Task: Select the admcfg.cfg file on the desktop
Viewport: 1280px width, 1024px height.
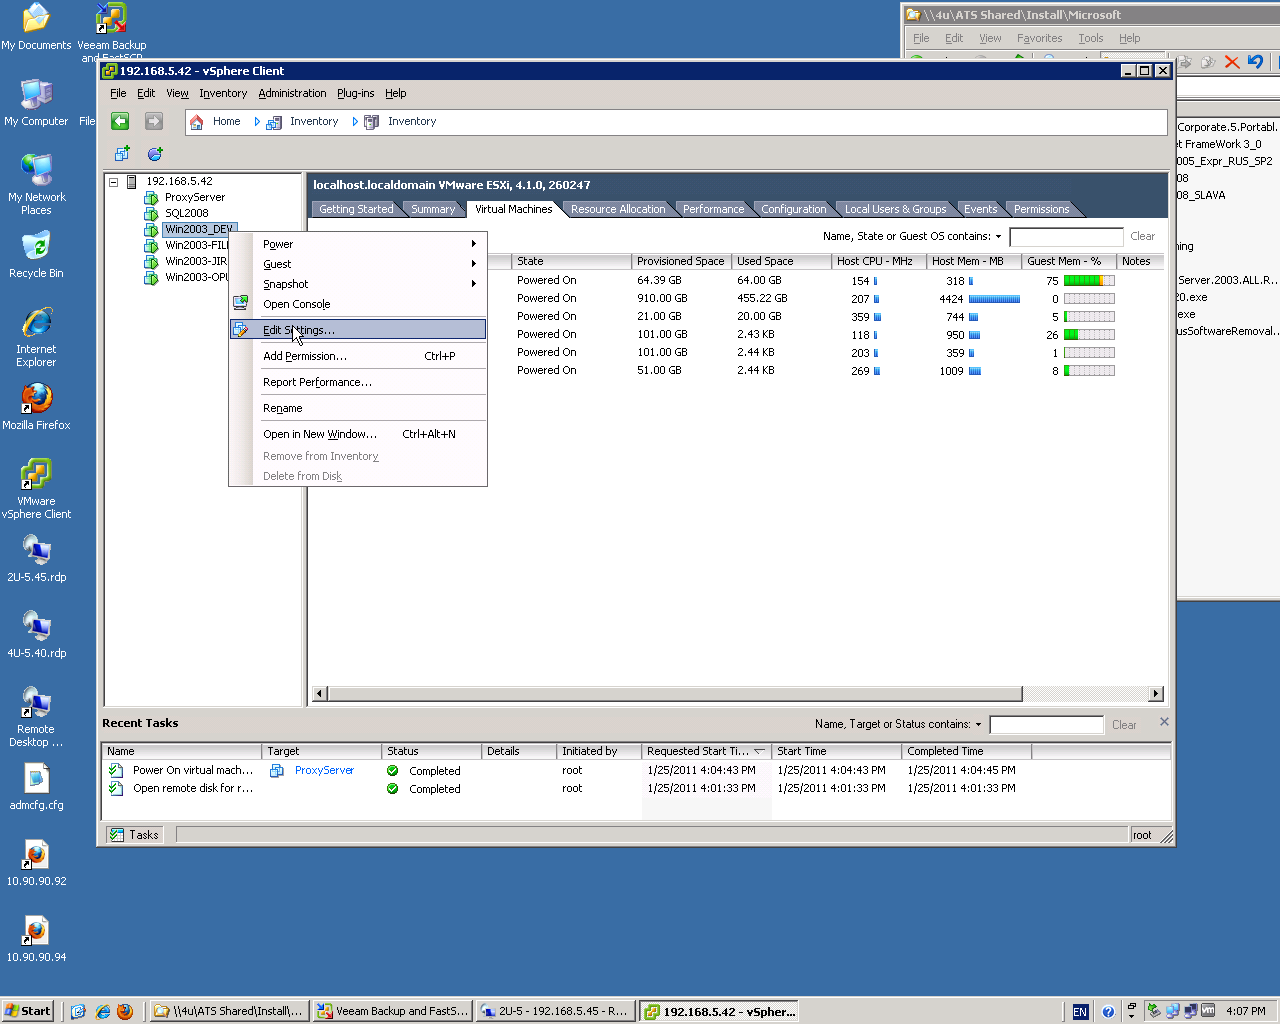Action: [x=36, y=787]
